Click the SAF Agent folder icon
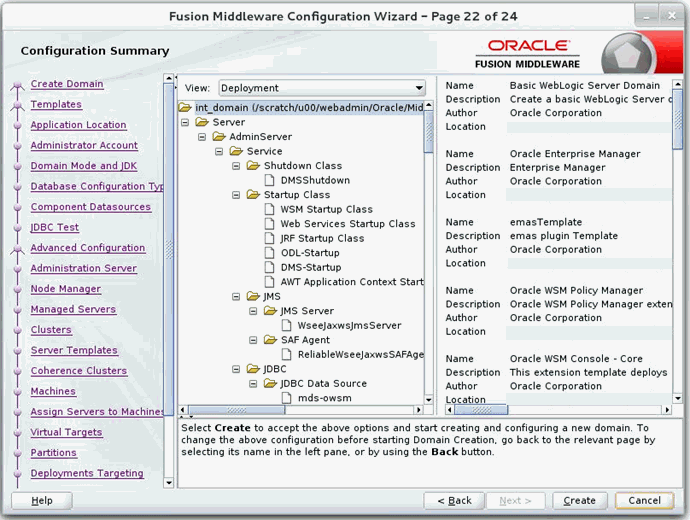Screen dimensions: 690x520 coord(270,340)
